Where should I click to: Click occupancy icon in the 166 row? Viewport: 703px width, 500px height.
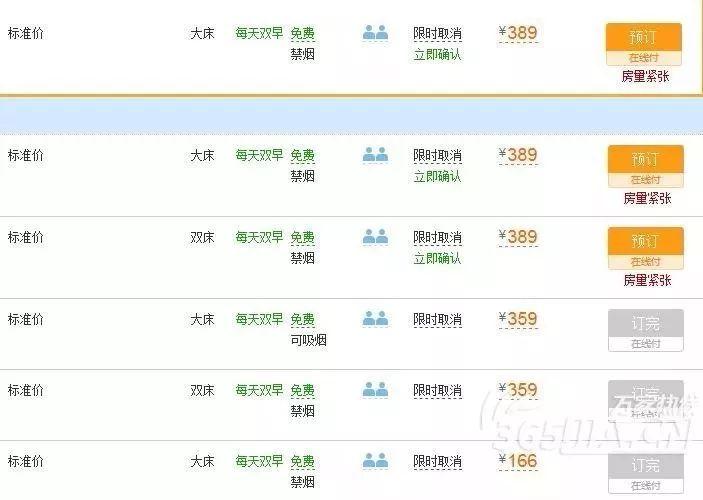point(375,461)
